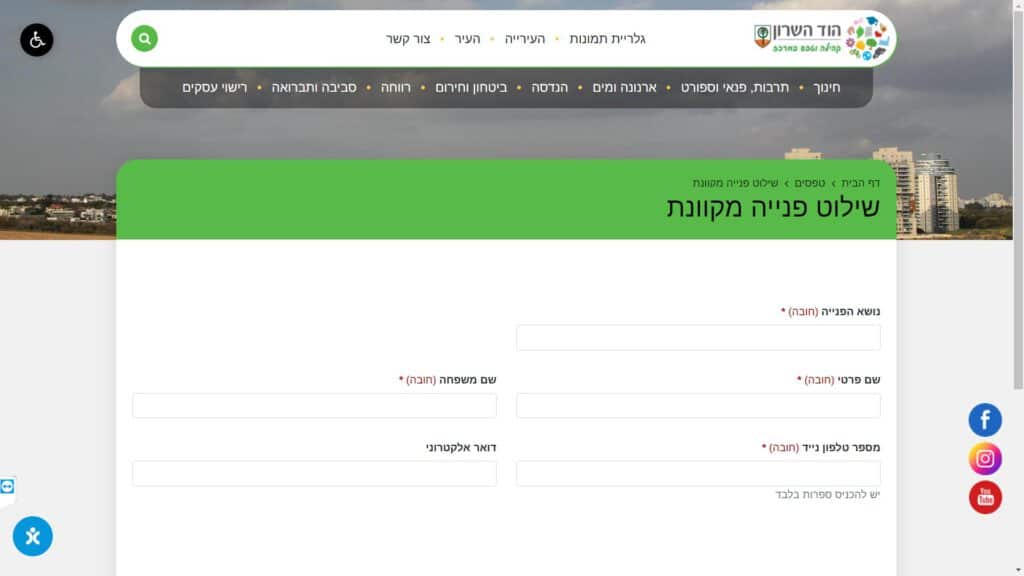Open the YouTube social link
This screenshot has width=1024, height=576.
coord(984,497)
